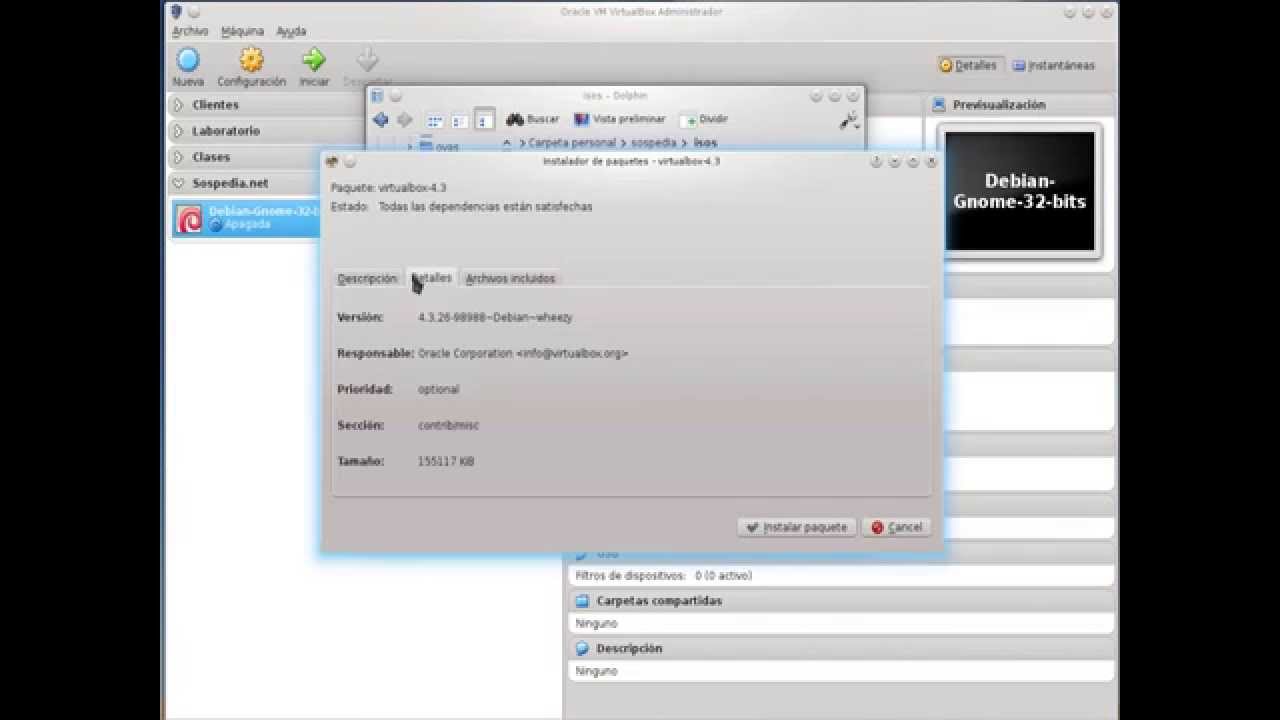The image size is (1280, 720).
Task: Click the Instalar paquete button
Action: [x=796, y=527]
